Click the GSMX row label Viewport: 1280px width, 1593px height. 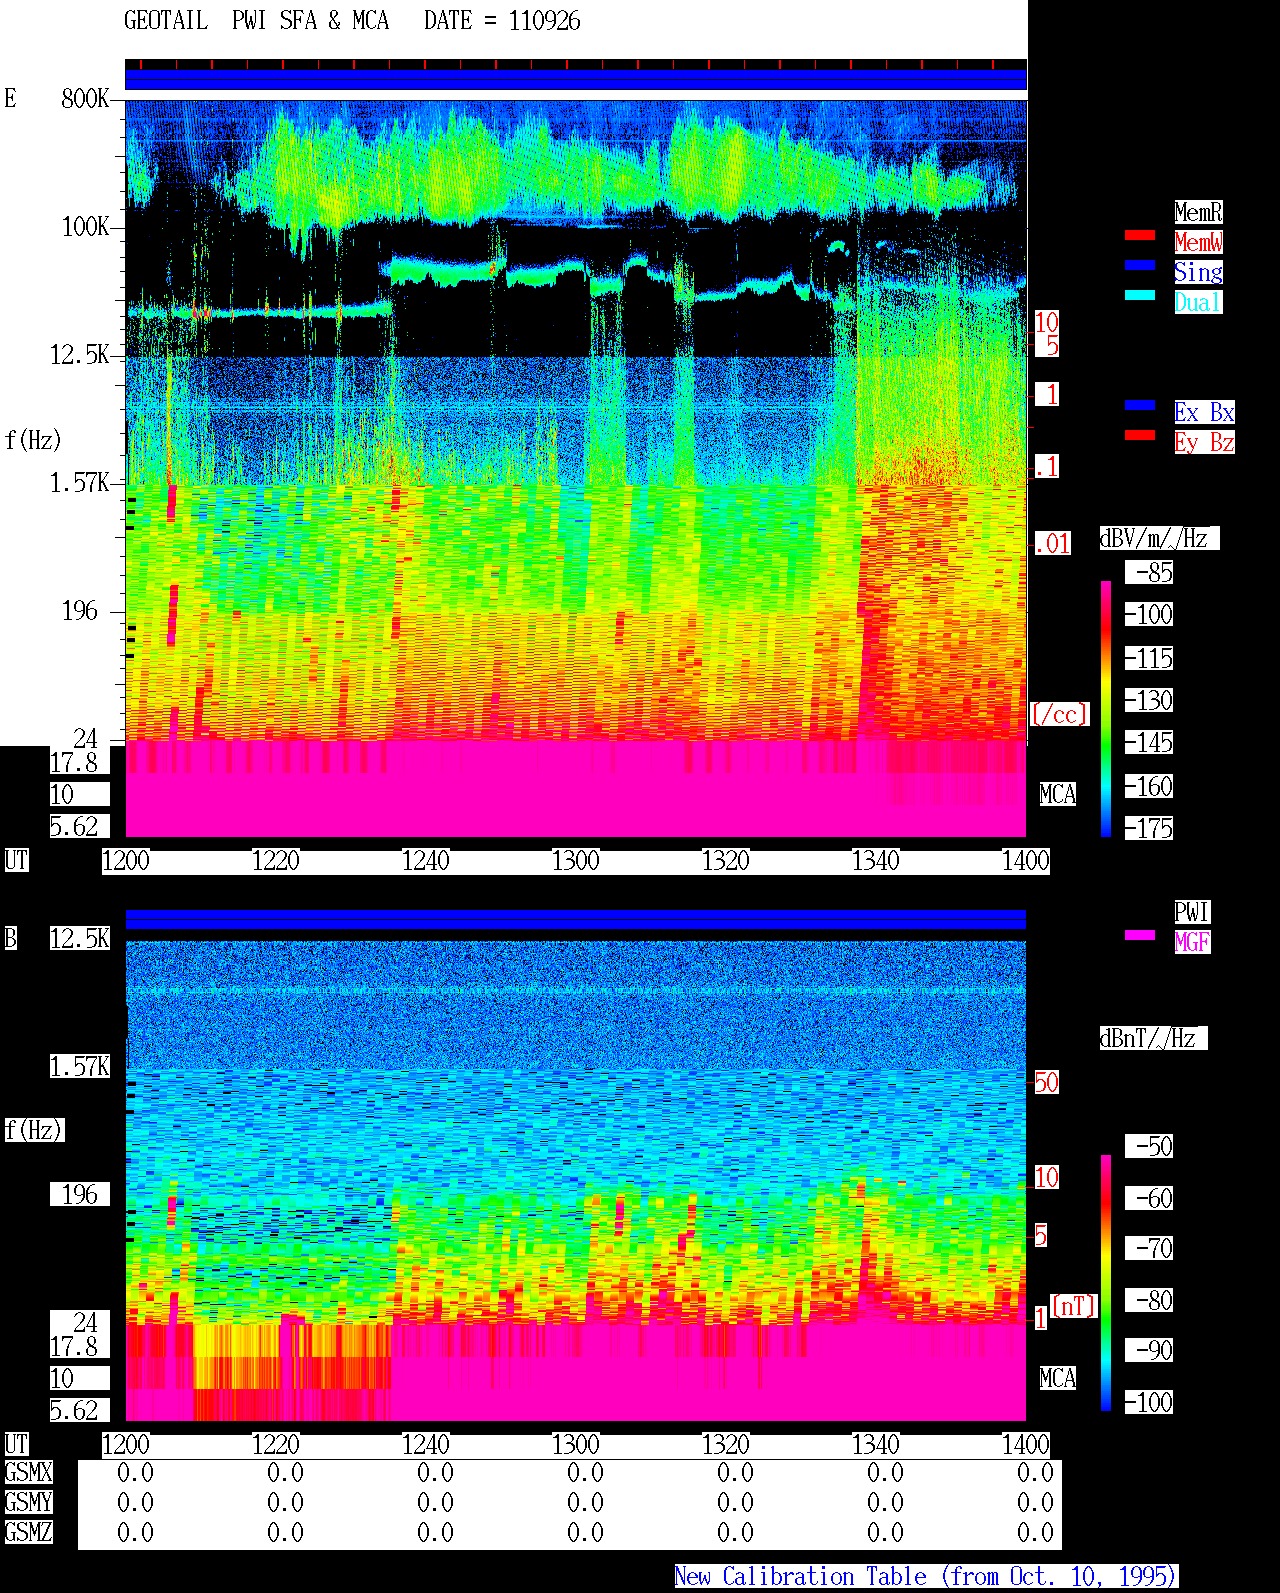[x=29, y=1473]
